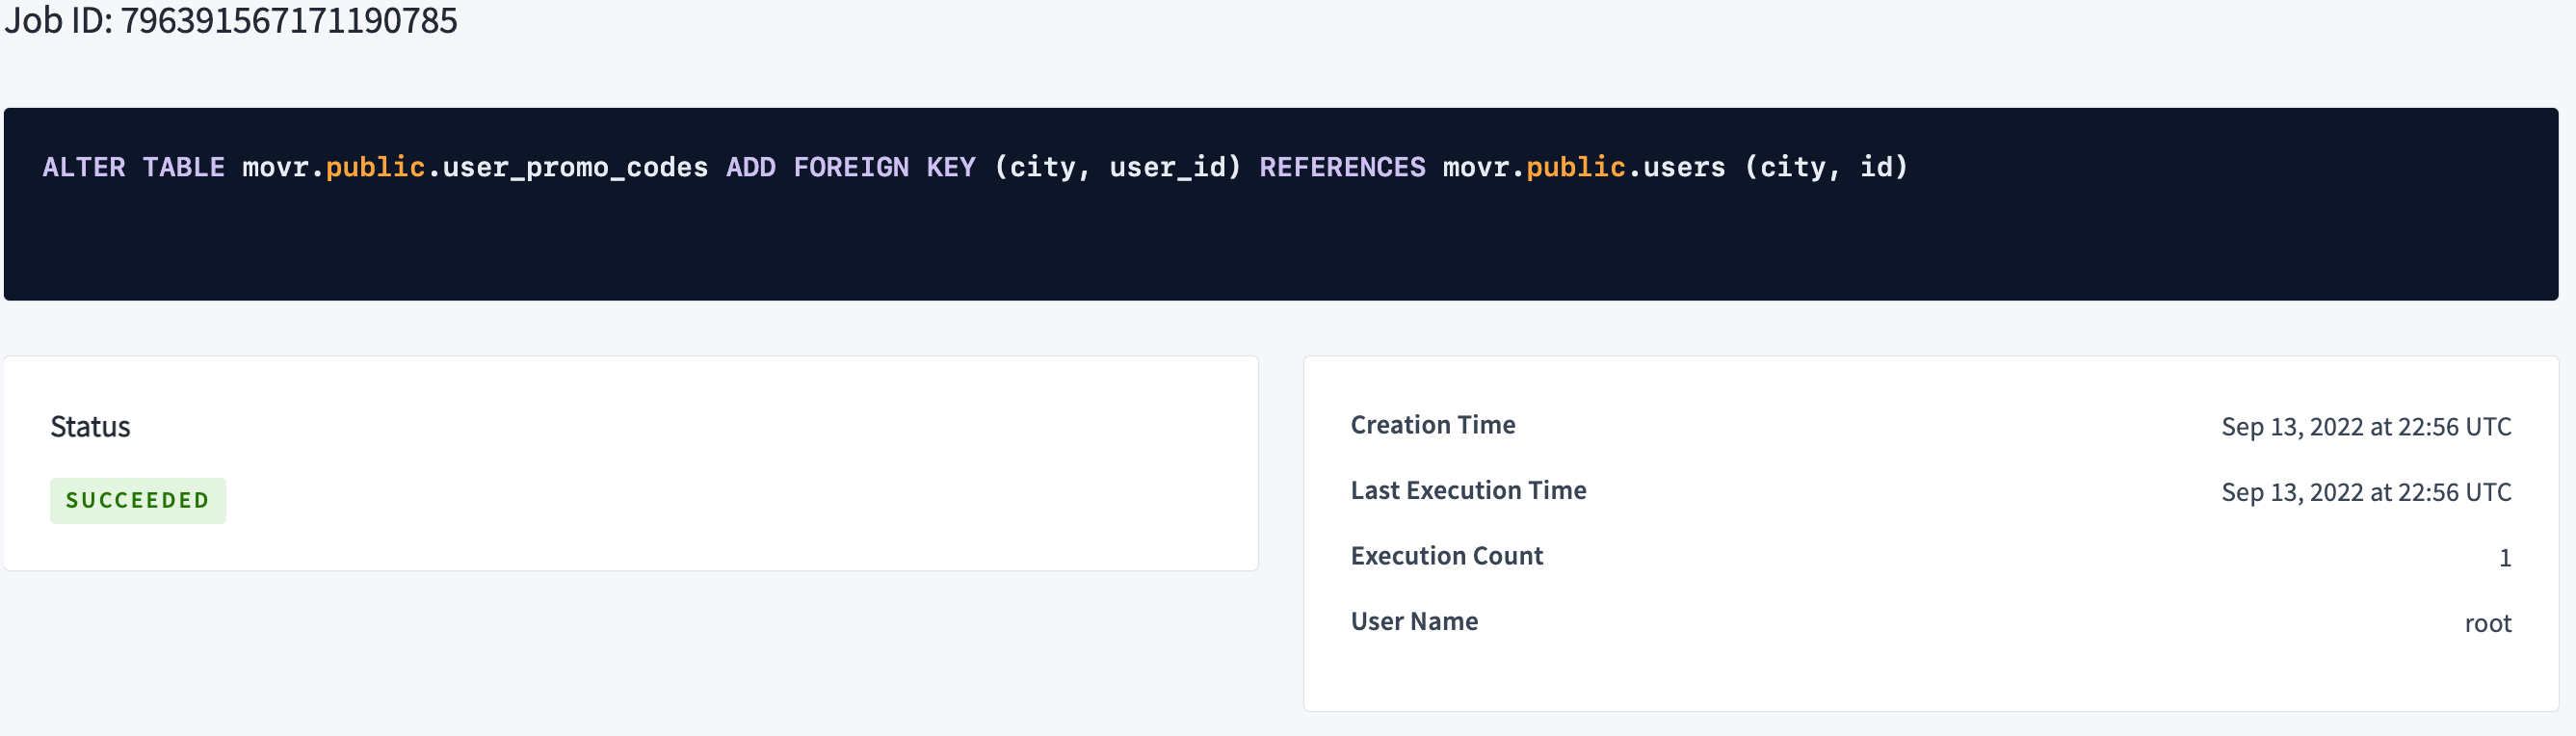Click the Last Execution Time timestamp value
2576x736 pixels.
click(x=2365, y=492)
